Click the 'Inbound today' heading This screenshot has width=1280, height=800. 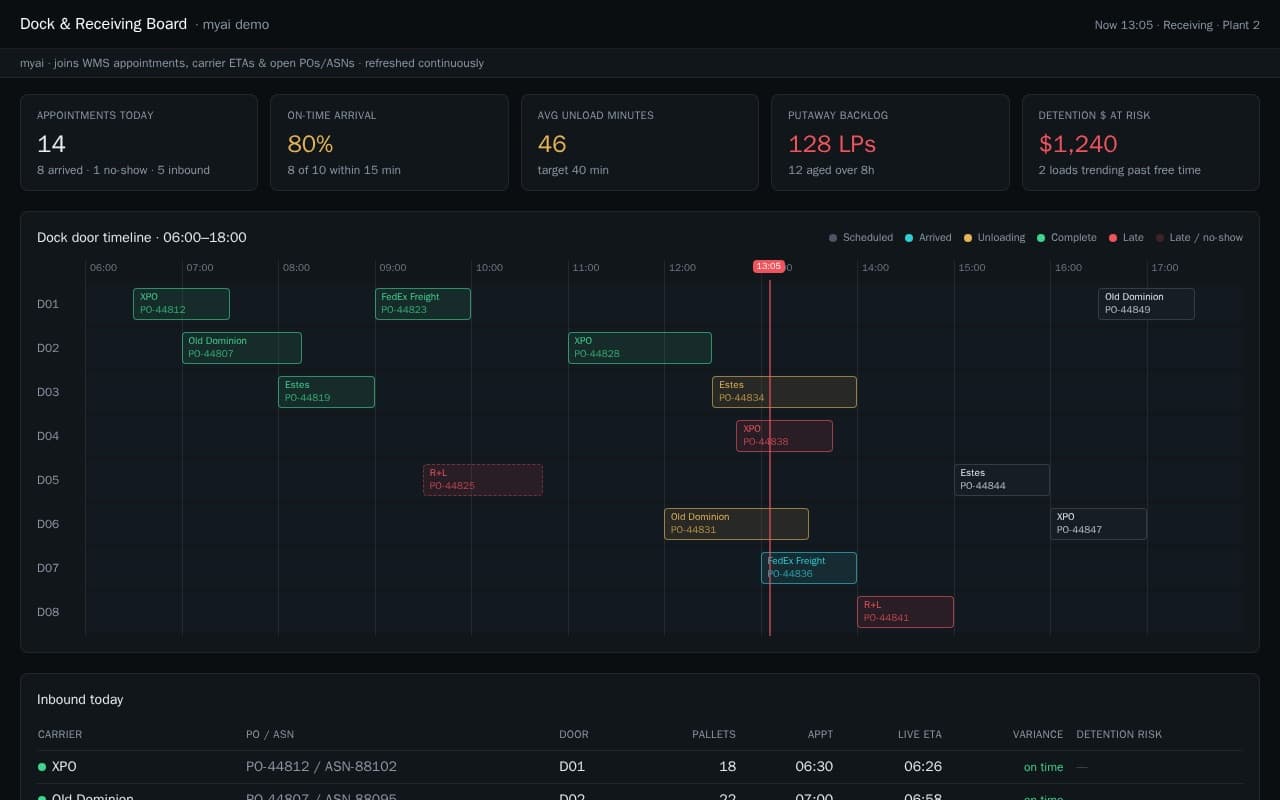click(x=80, y=699)
